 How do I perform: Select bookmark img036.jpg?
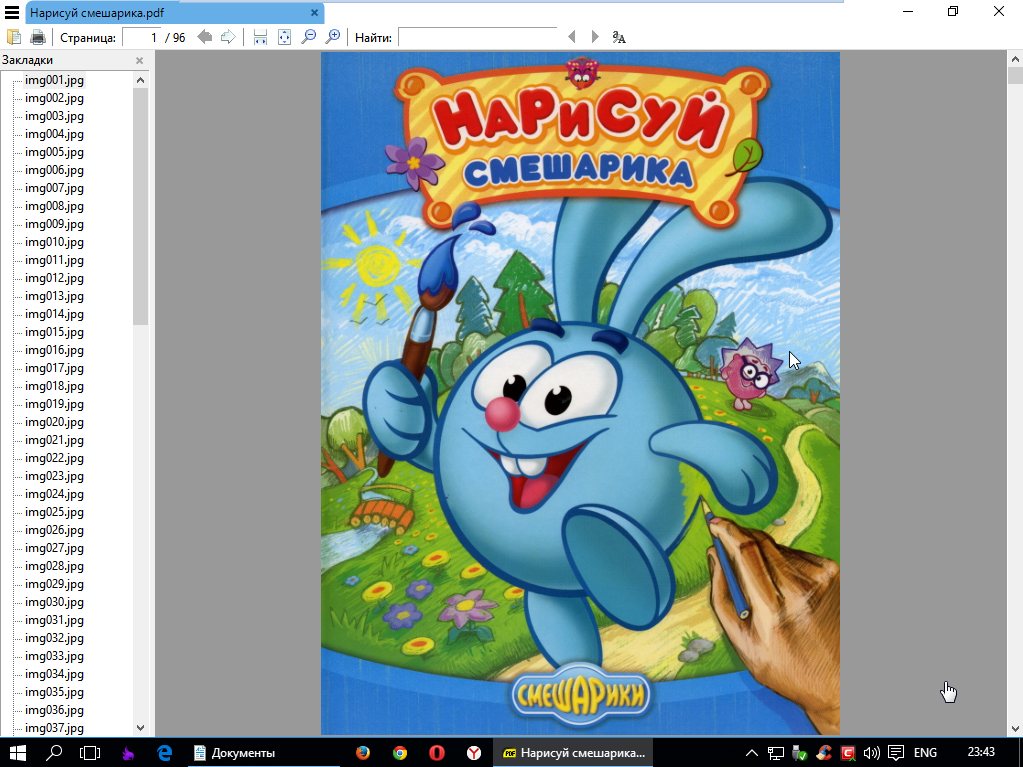point(54,710)
